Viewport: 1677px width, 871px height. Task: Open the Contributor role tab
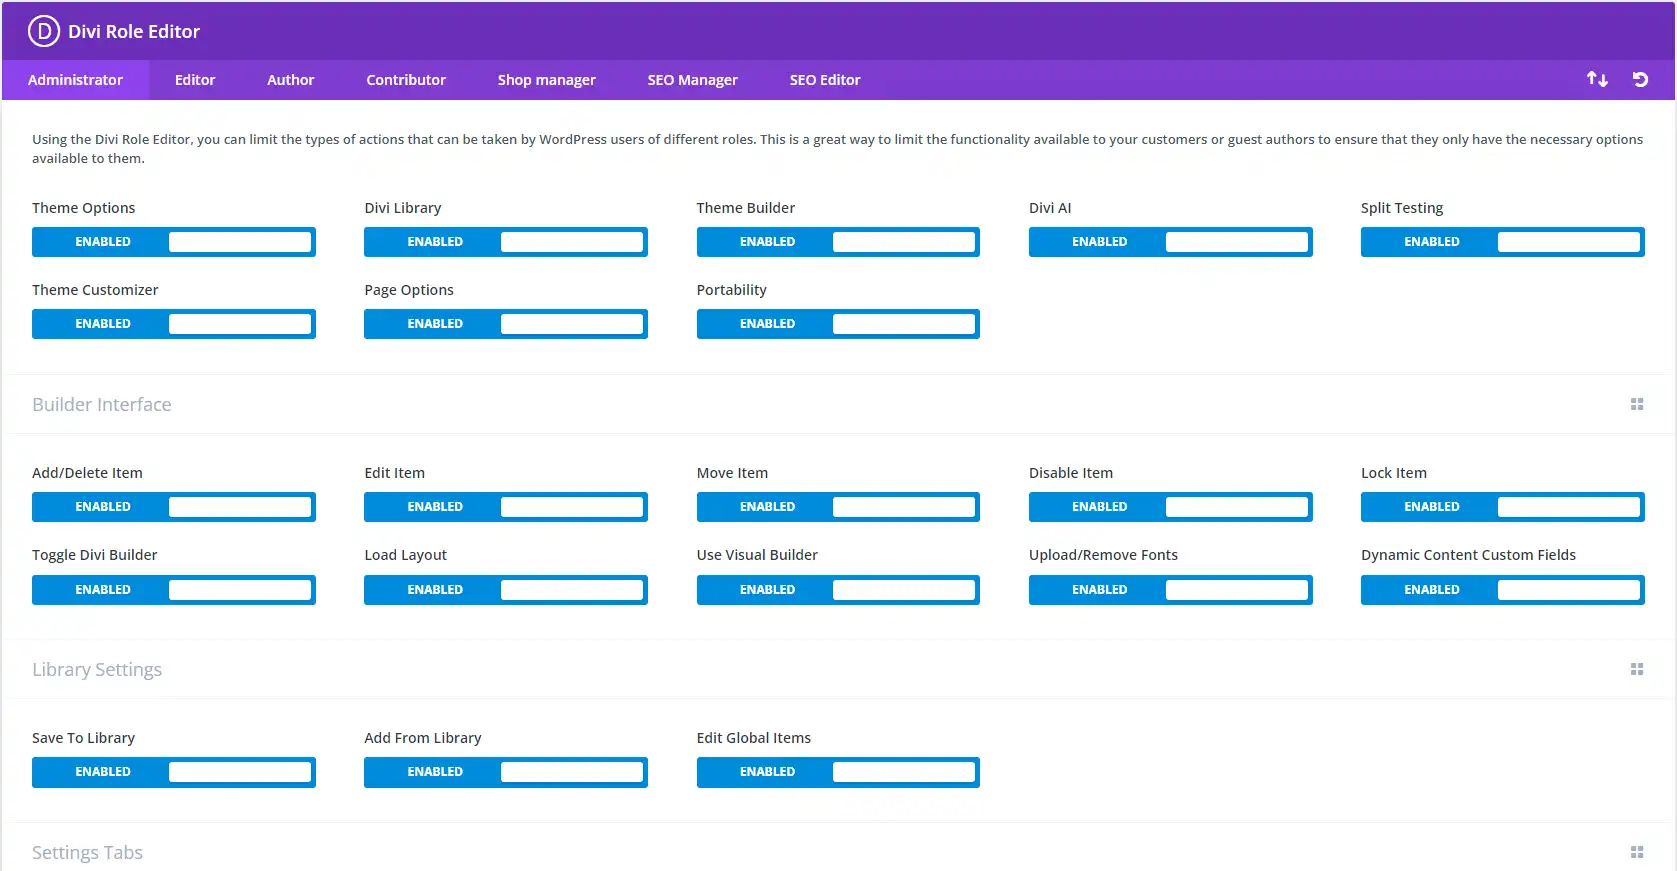(x=406, y=80)
